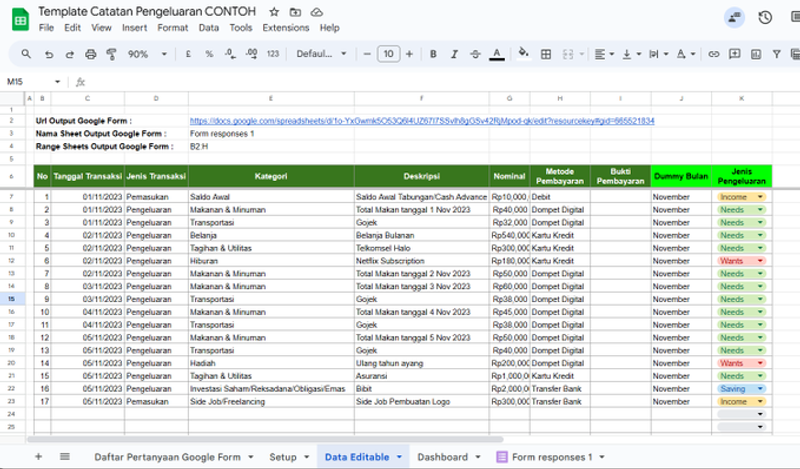Screen dimensions: 800x469
Task: Select column E header
Action: pos(271,98)
